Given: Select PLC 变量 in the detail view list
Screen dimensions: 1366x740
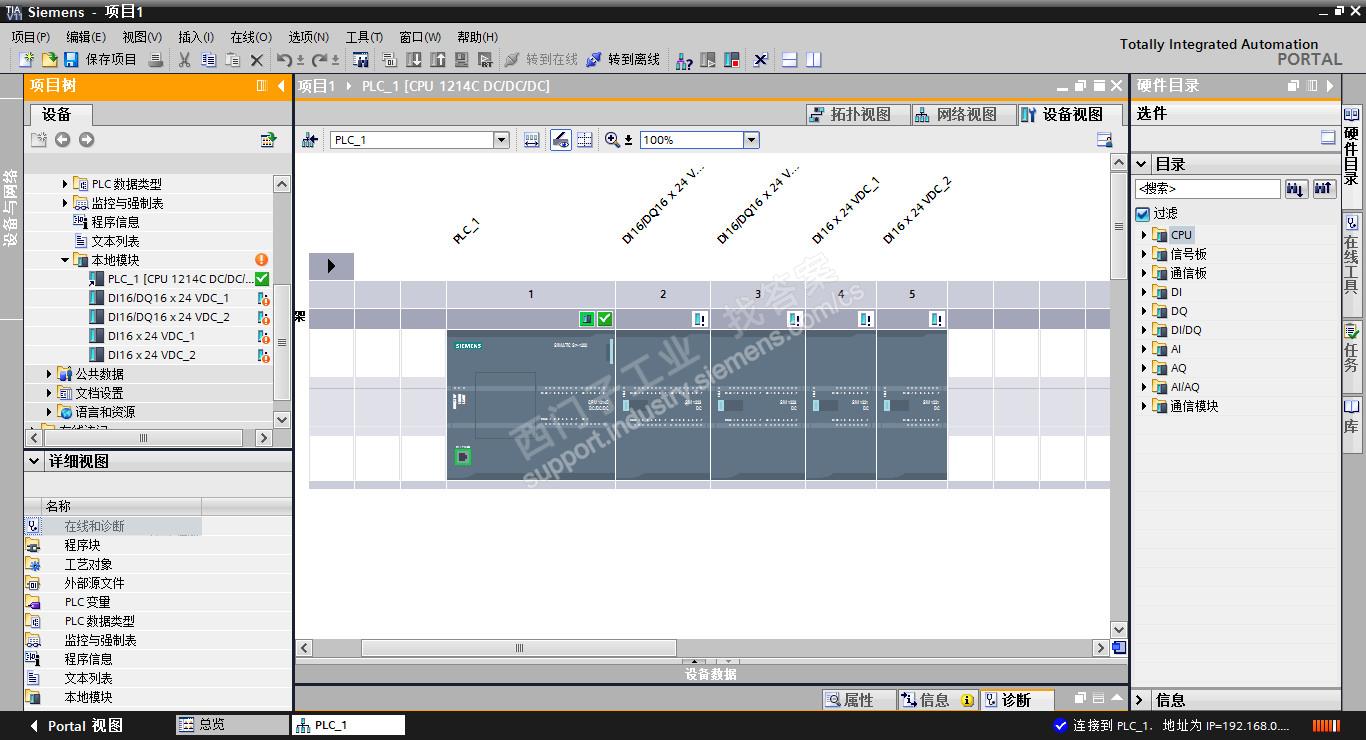Looking at the screenshot, I should click(x=87, y=602).
